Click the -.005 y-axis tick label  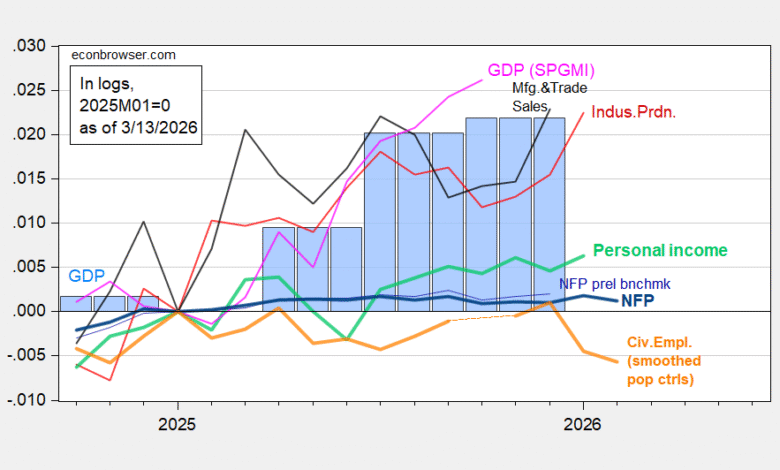[29, 355]
